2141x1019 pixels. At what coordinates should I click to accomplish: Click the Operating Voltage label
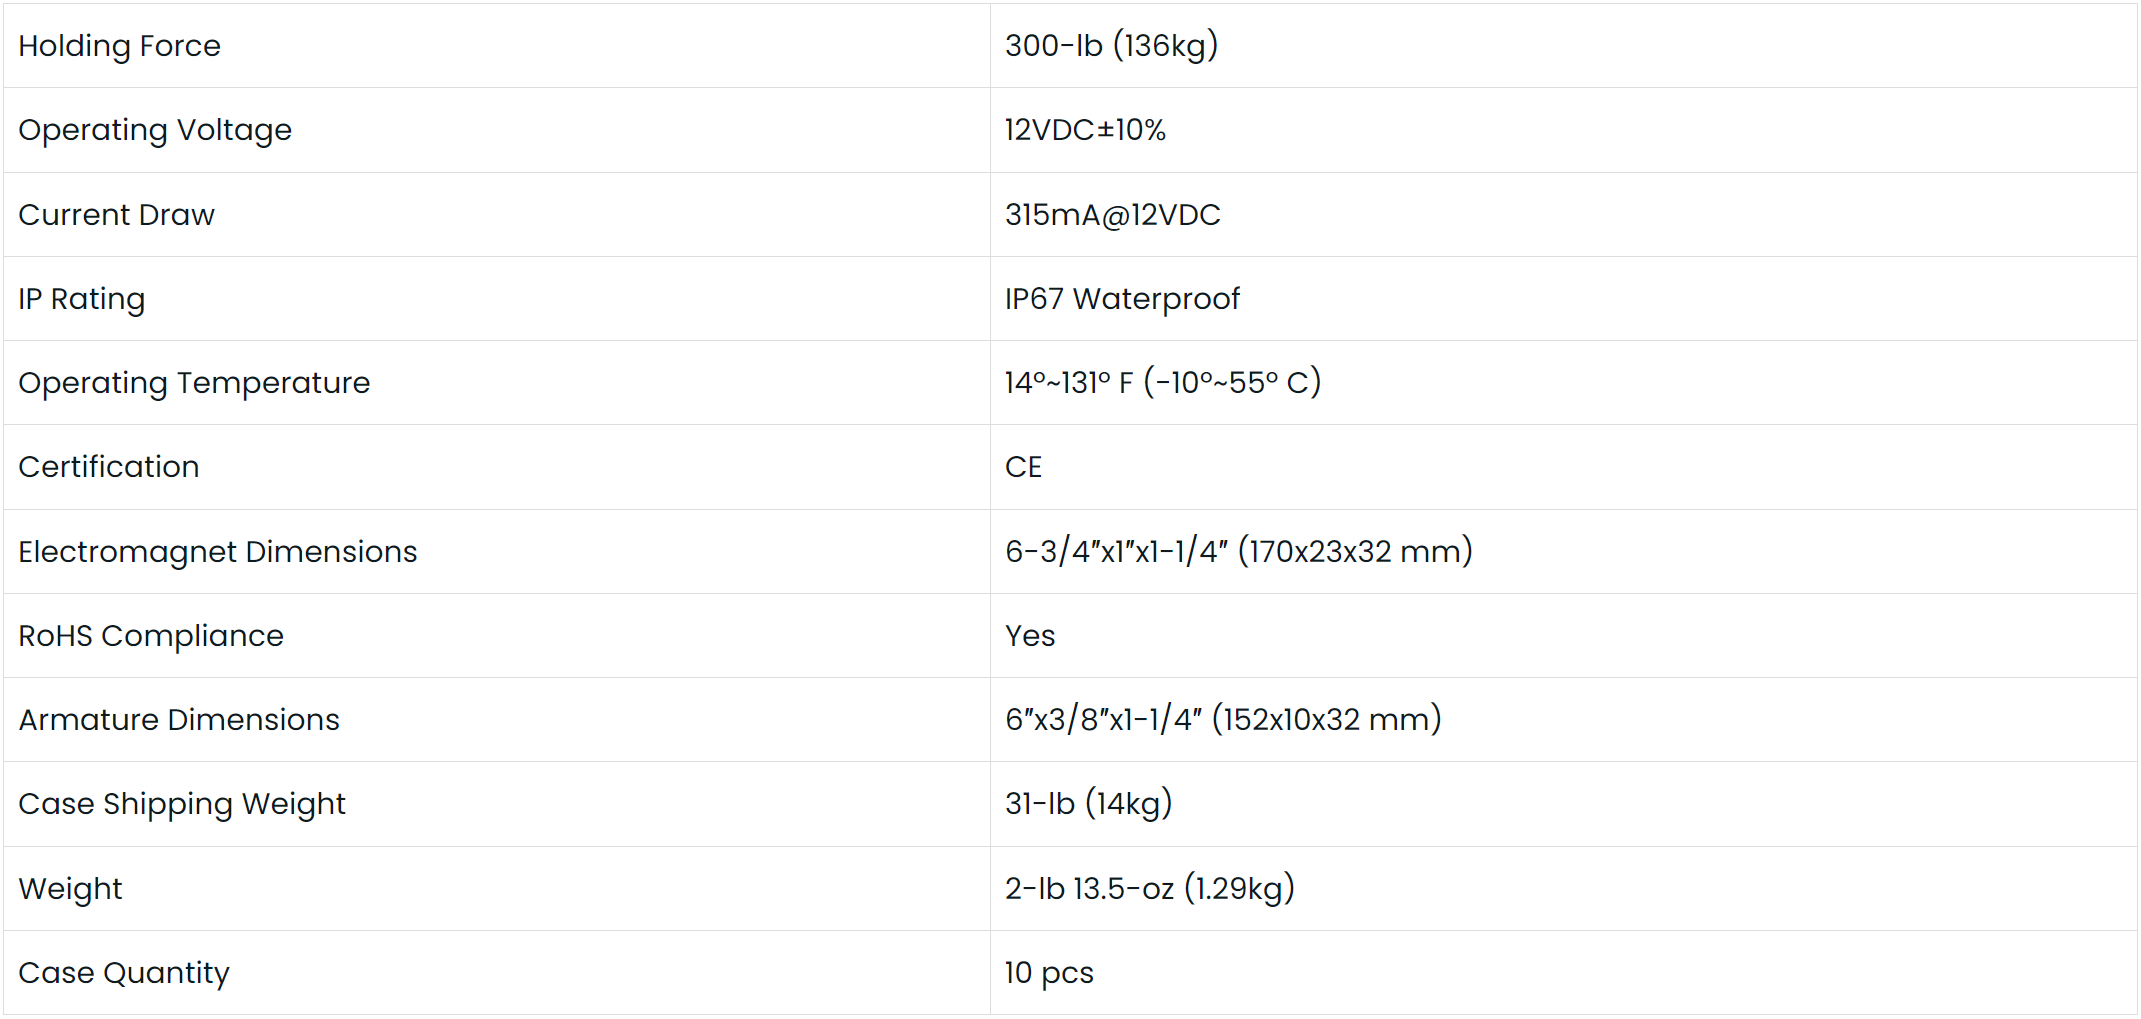click(155, 130)
